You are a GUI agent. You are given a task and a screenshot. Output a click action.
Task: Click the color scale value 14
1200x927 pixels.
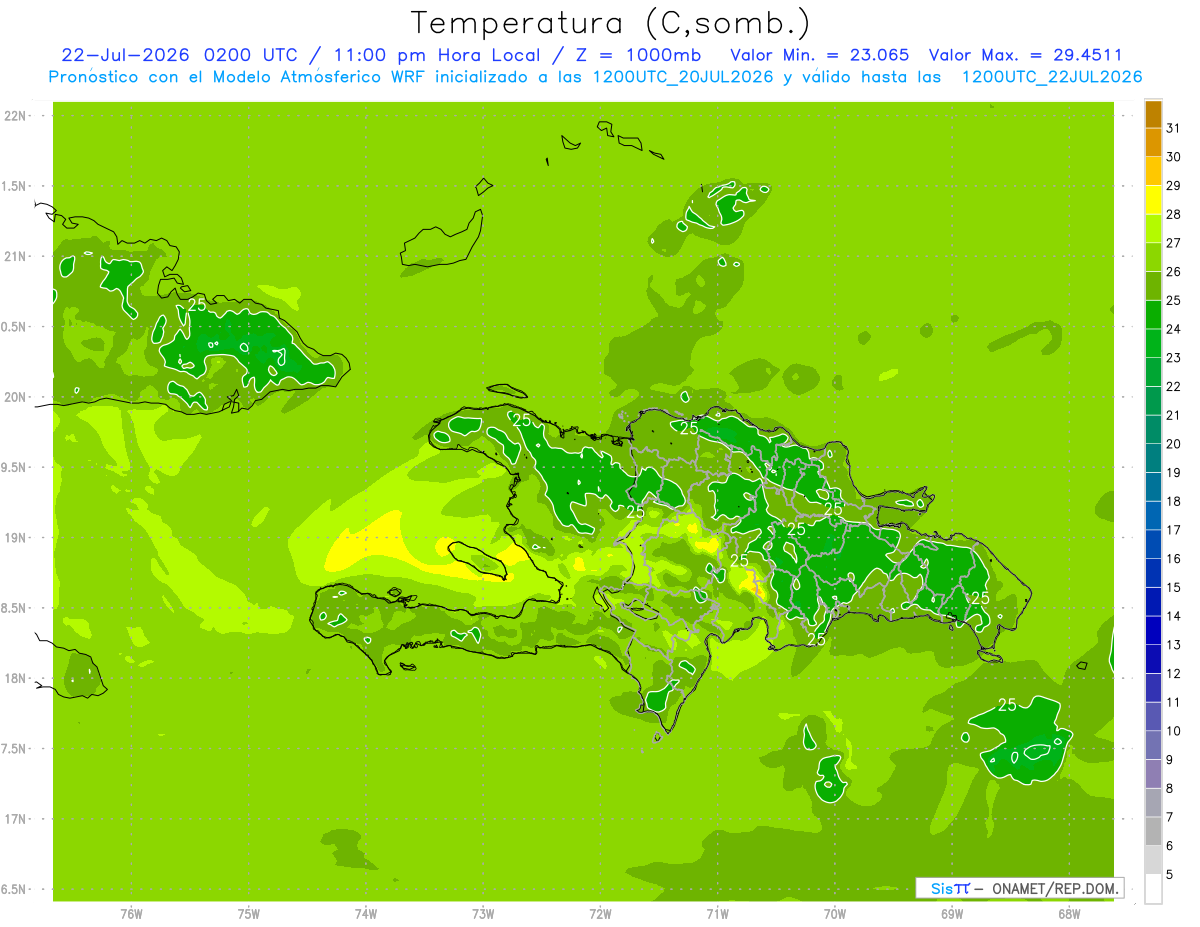tap(1173, 616)
